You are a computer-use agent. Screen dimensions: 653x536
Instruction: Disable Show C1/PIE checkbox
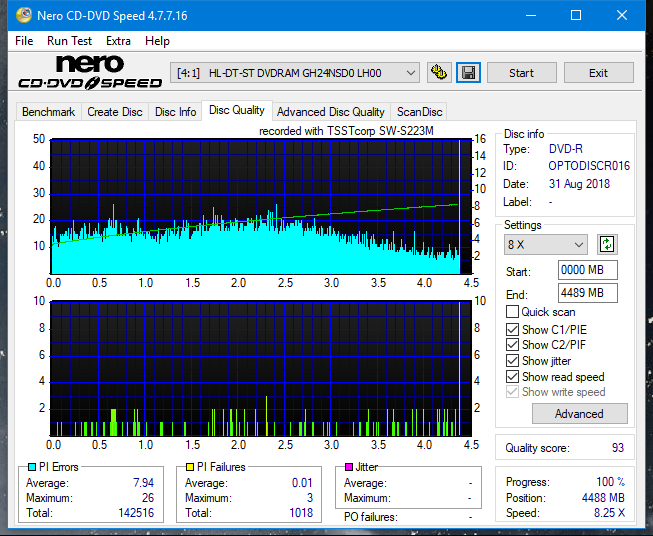click(x=512, y=329)
